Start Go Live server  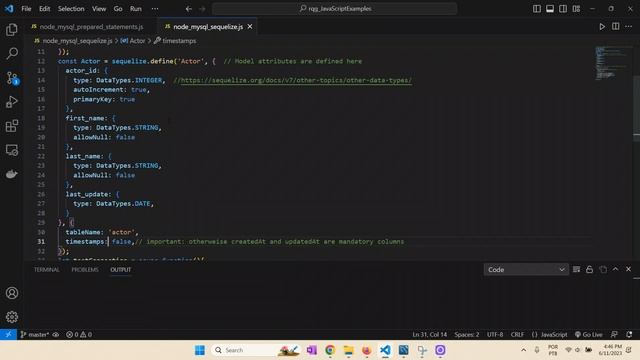tap(589, 334)
